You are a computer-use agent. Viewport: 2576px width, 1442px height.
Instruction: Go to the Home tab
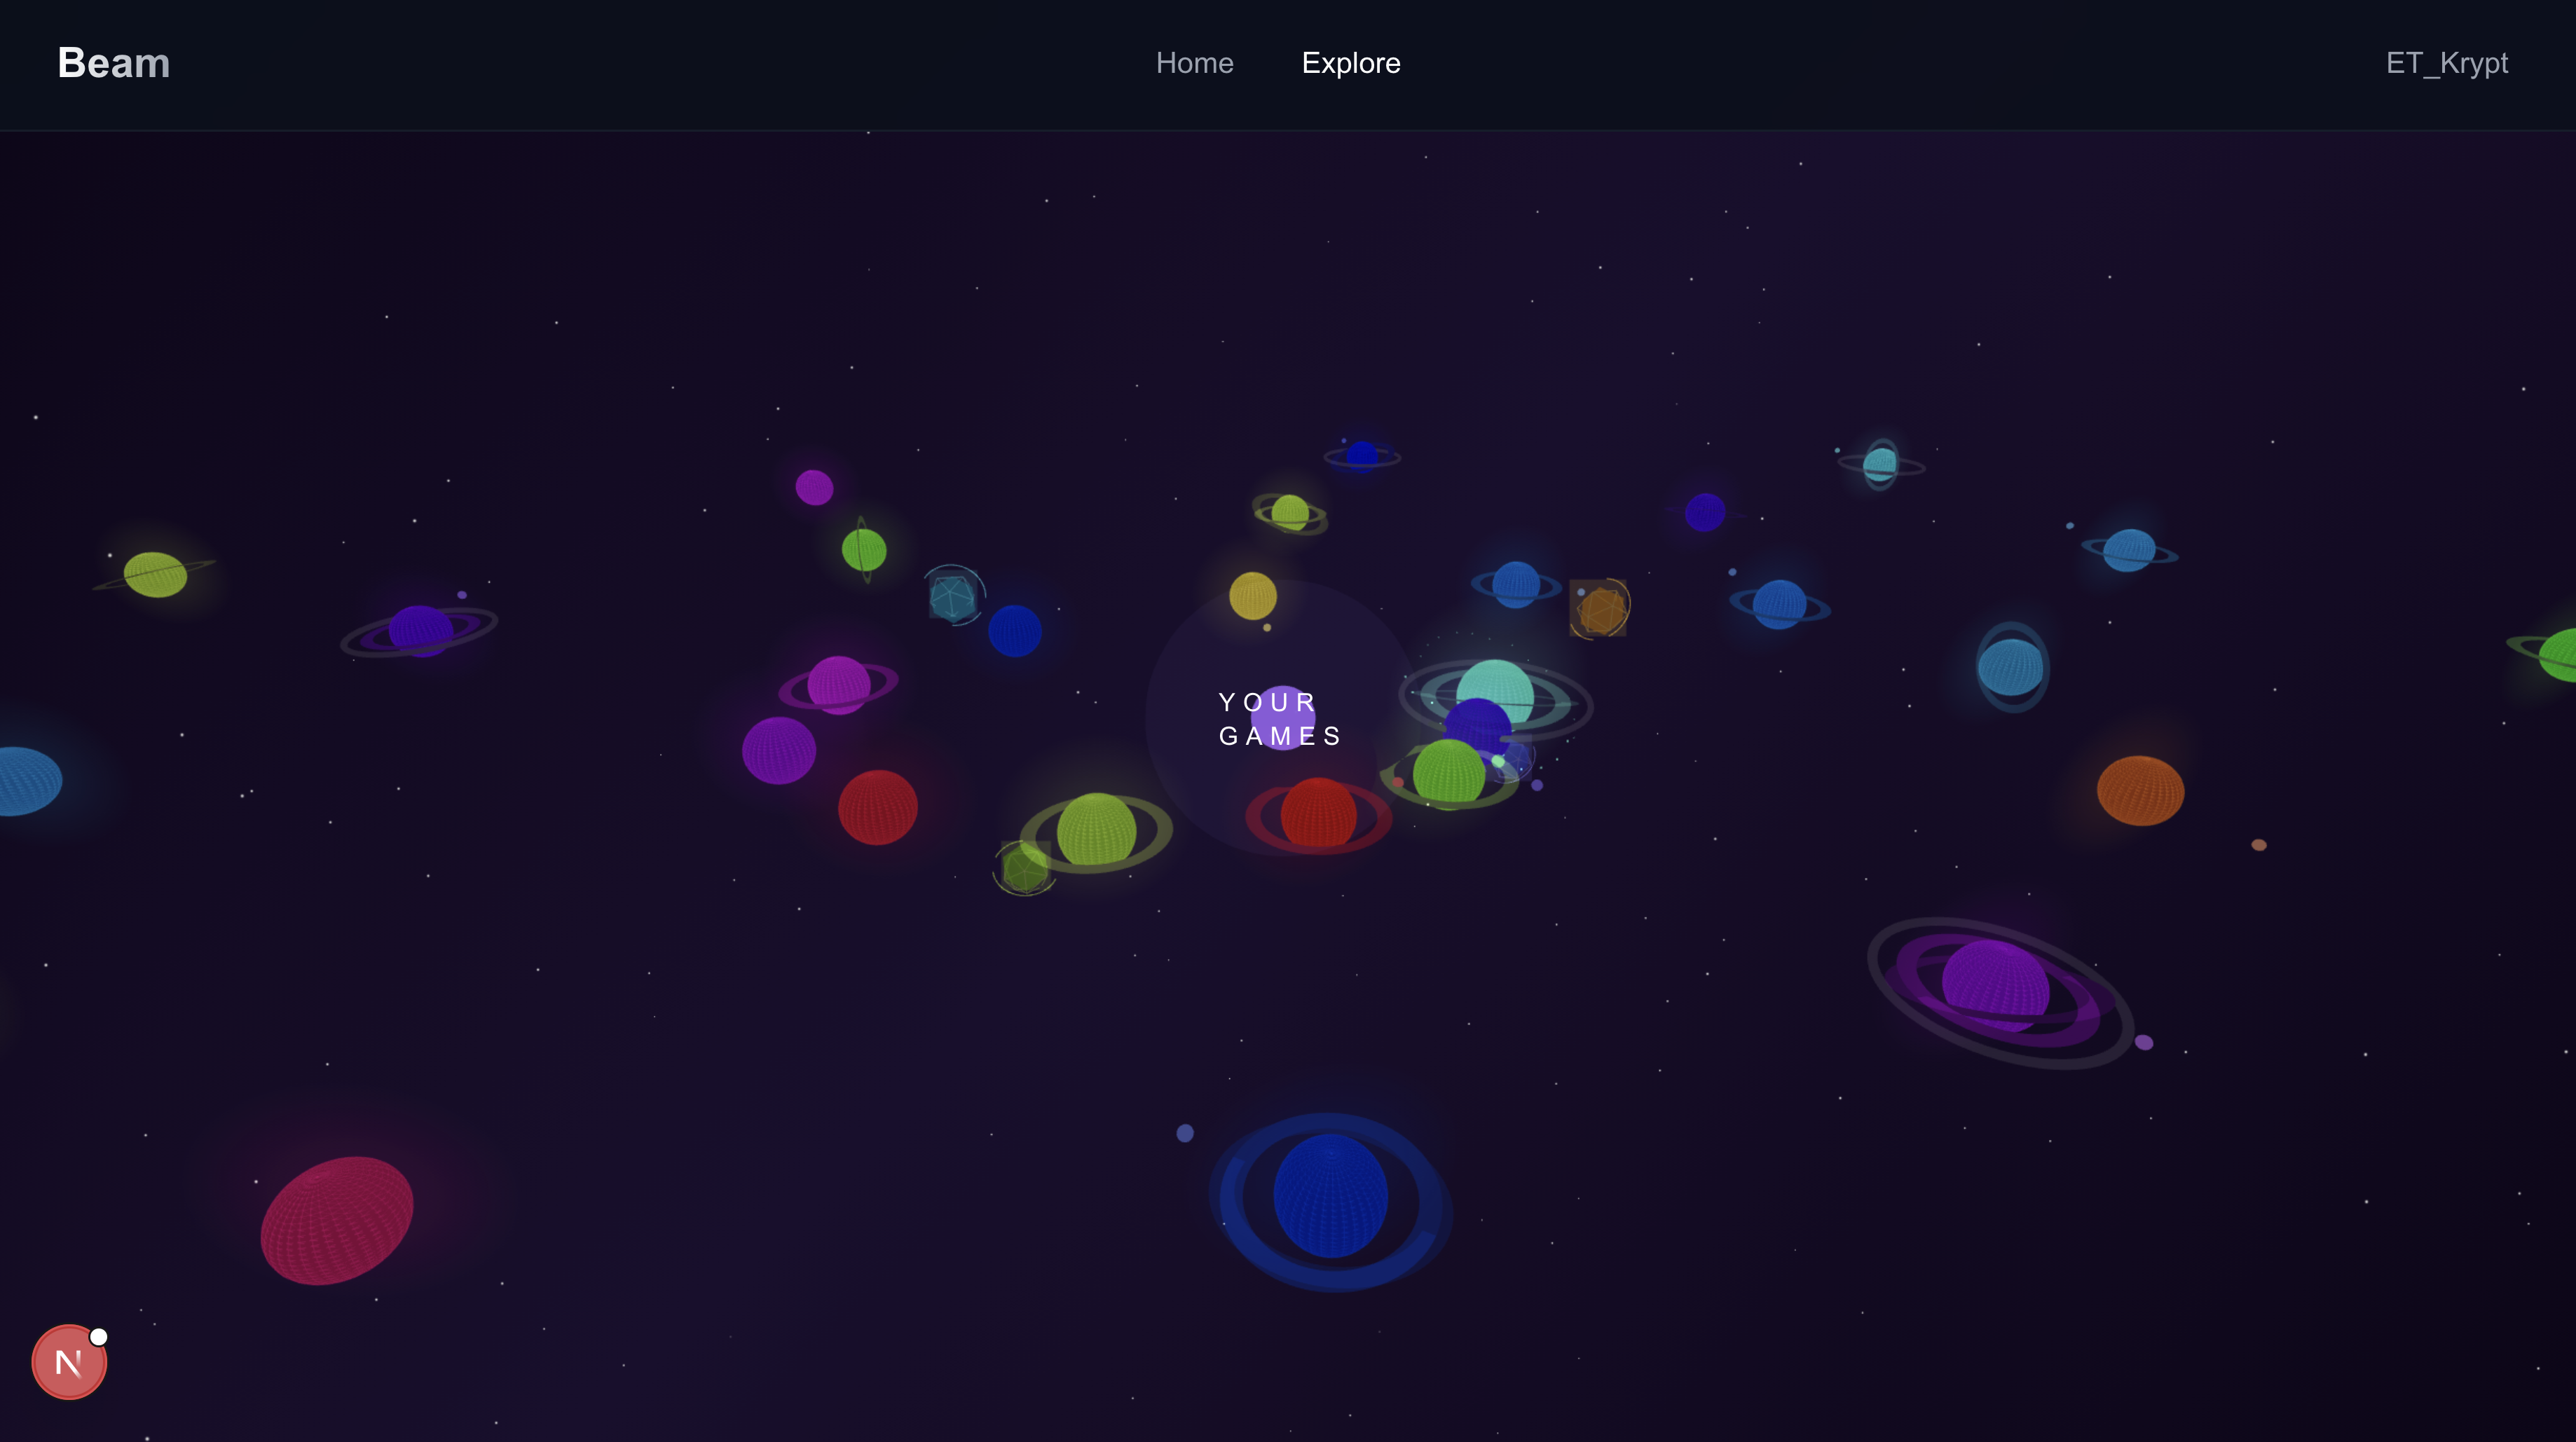[x=1194, y=63]
